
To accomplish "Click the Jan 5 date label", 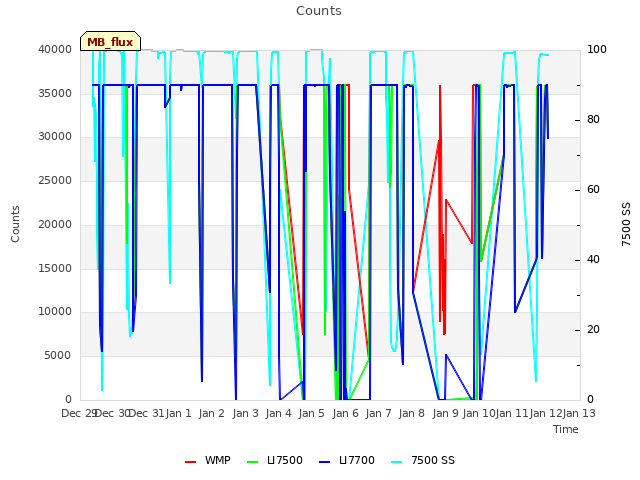I will coord(312,413).
